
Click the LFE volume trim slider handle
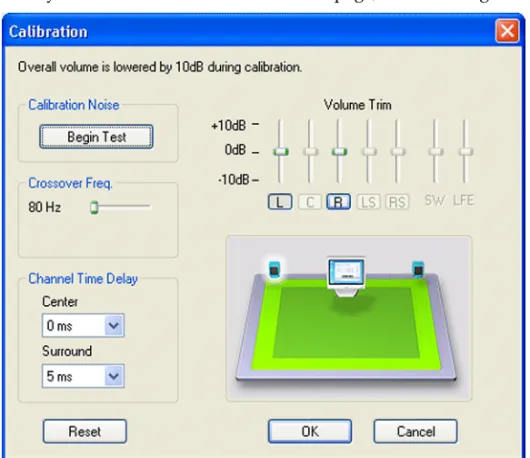click(x=465, y=151)
